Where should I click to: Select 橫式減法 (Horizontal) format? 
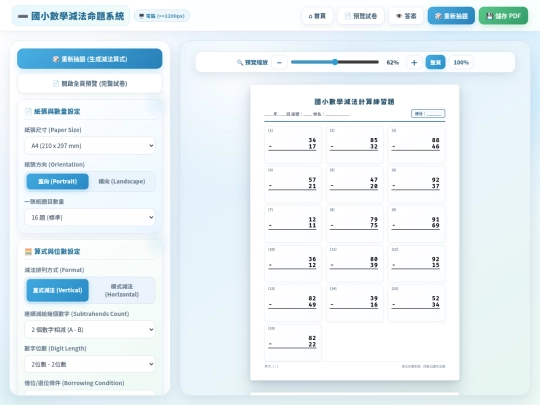click(x=122, y=290)
